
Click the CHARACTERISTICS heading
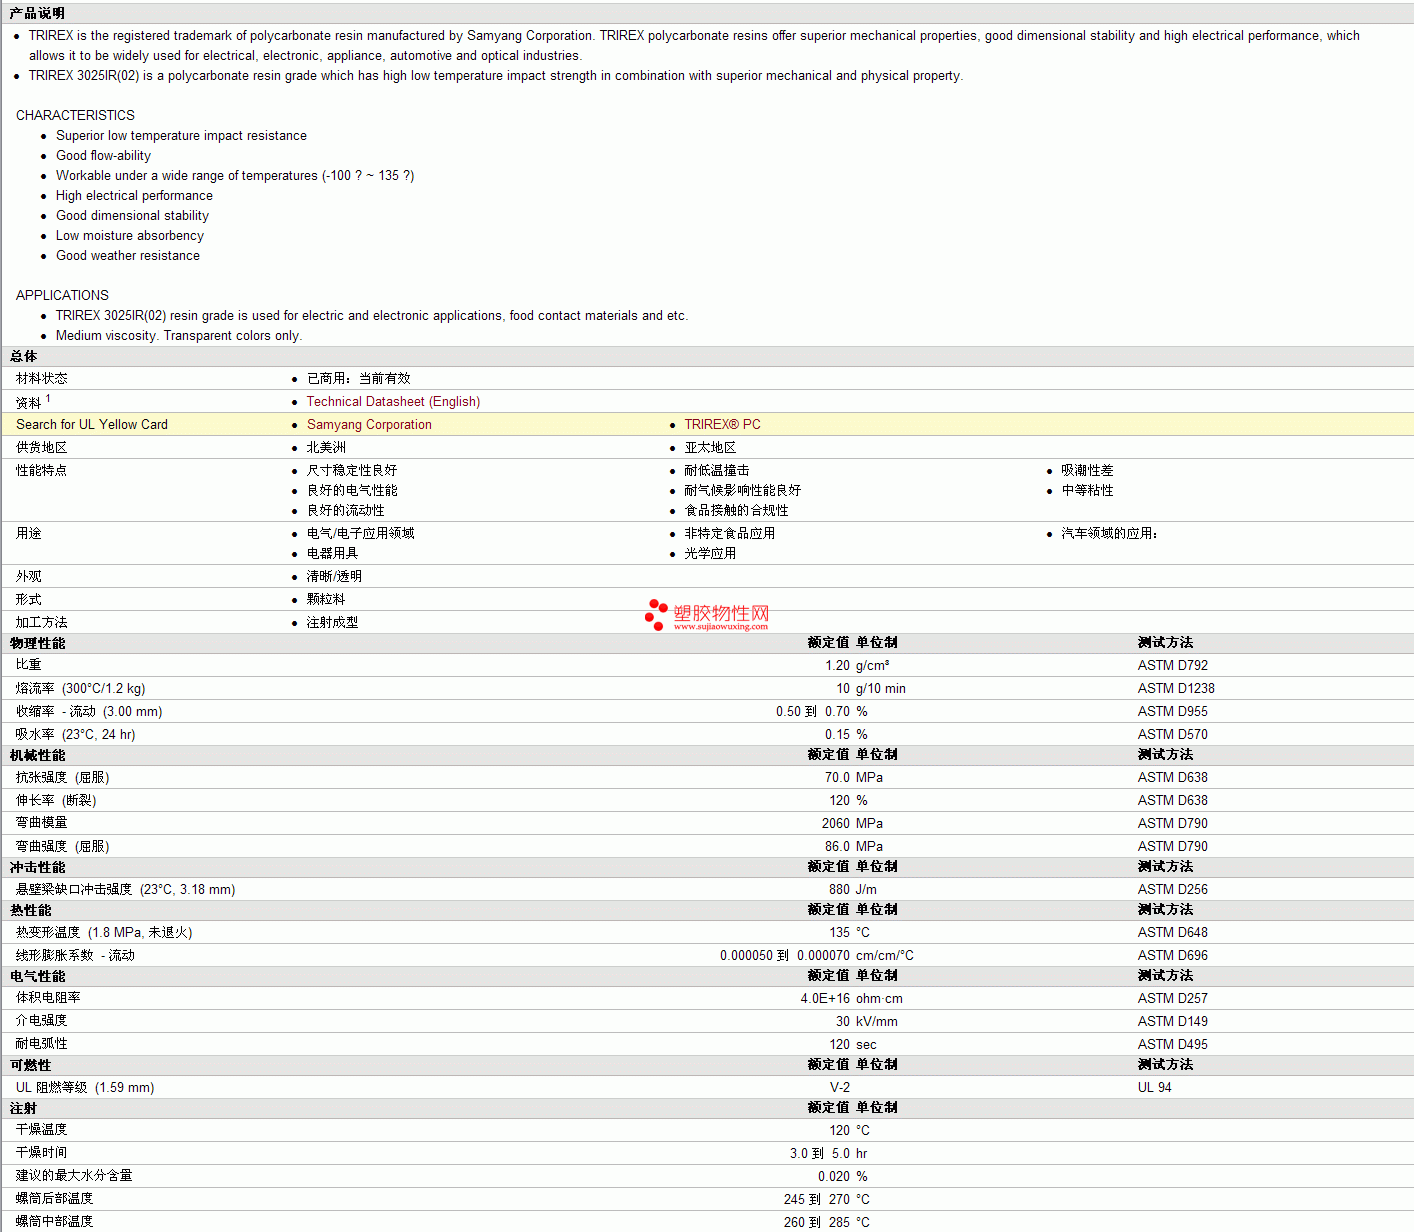point(75,115)
